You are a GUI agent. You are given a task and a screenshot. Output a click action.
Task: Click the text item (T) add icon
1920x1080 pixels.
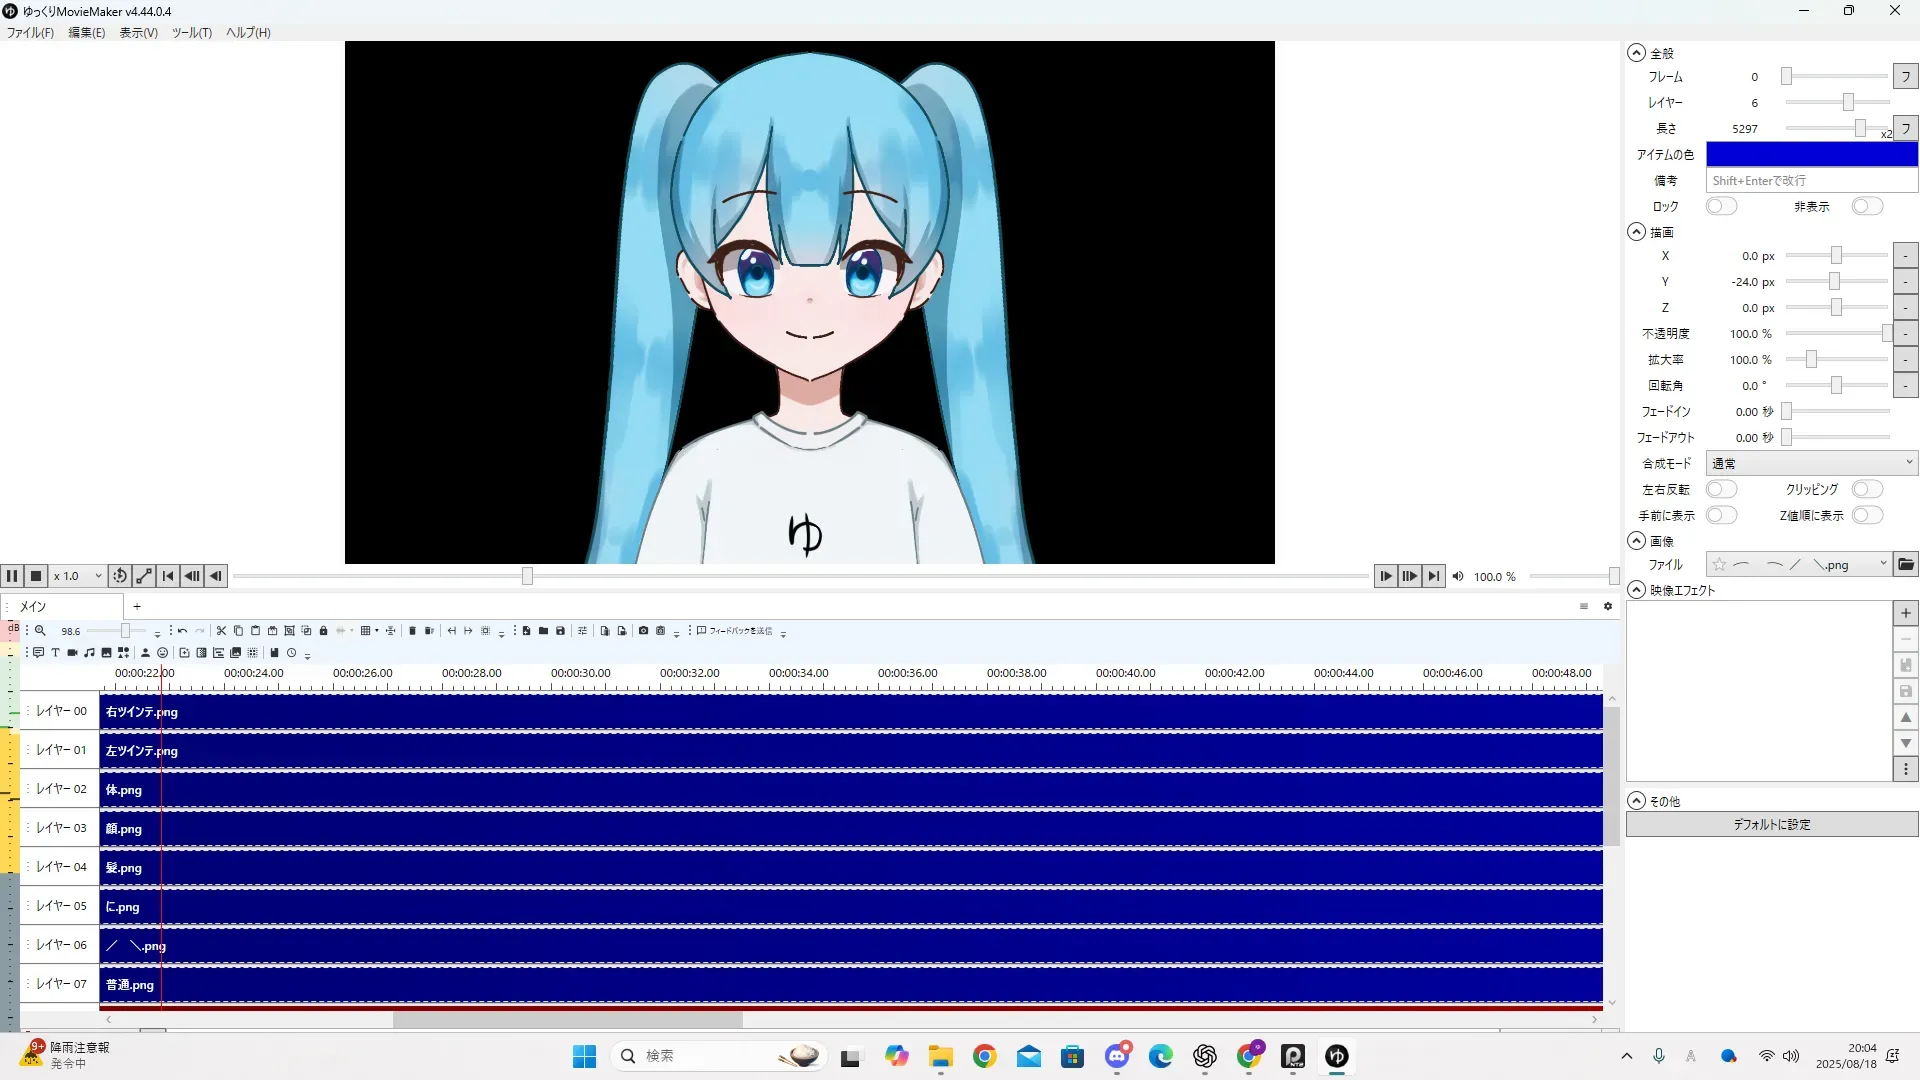(x=55, y=653)
